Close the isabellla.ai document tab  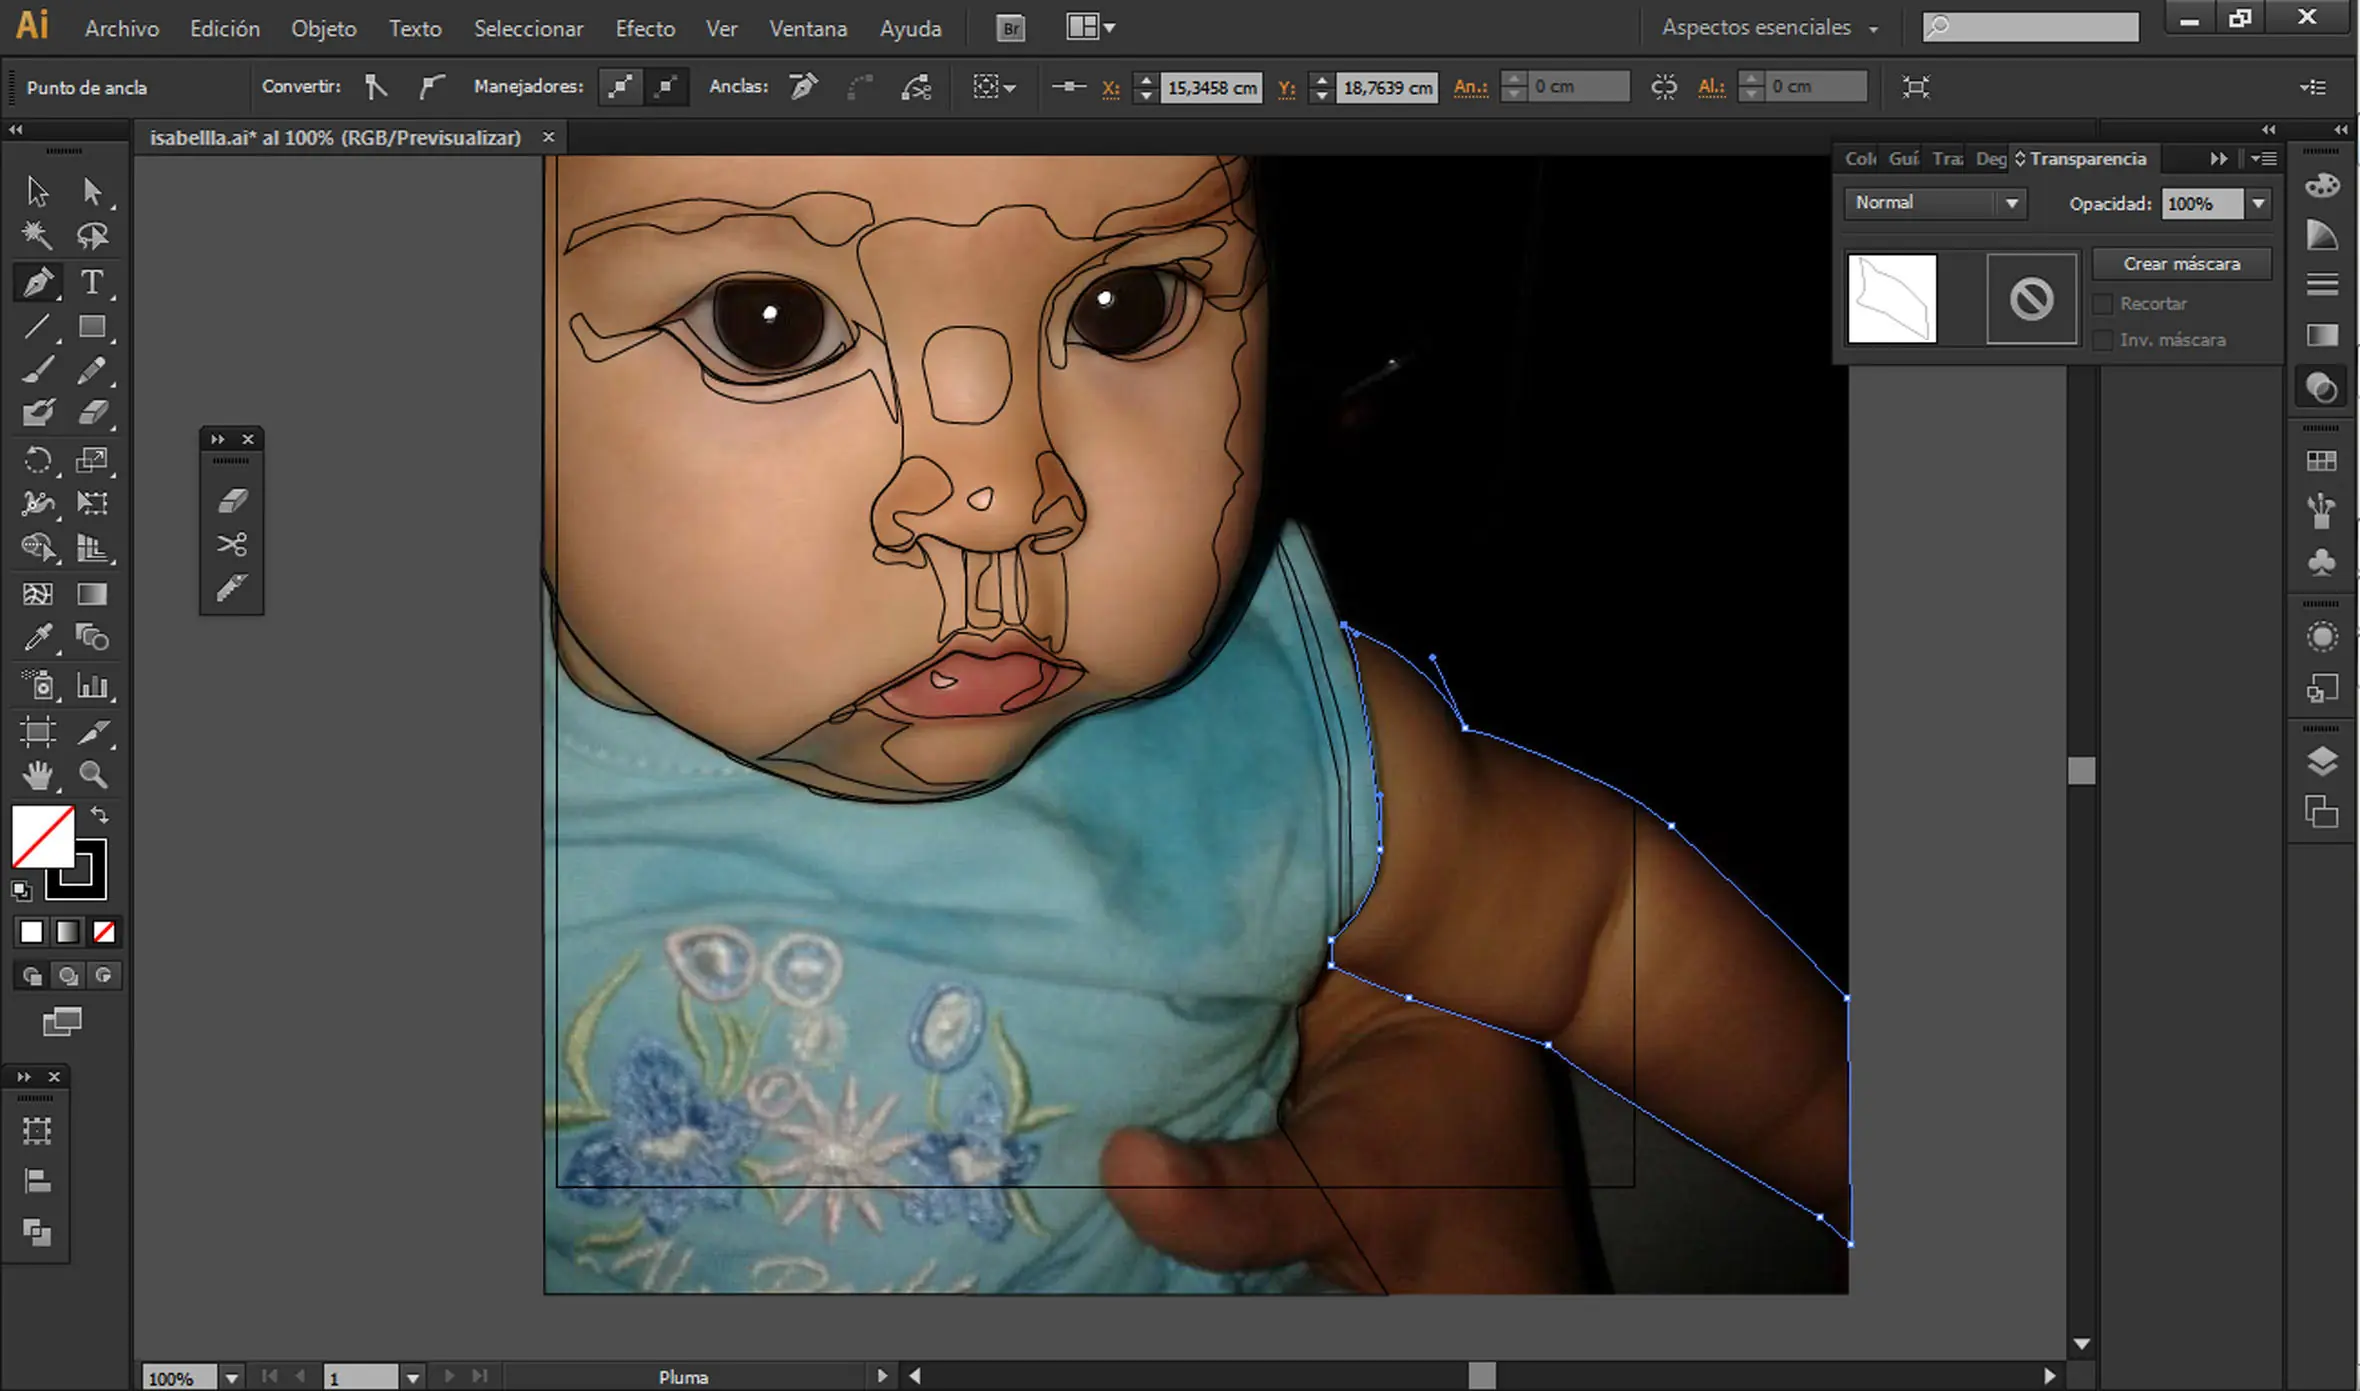(548, 137)
